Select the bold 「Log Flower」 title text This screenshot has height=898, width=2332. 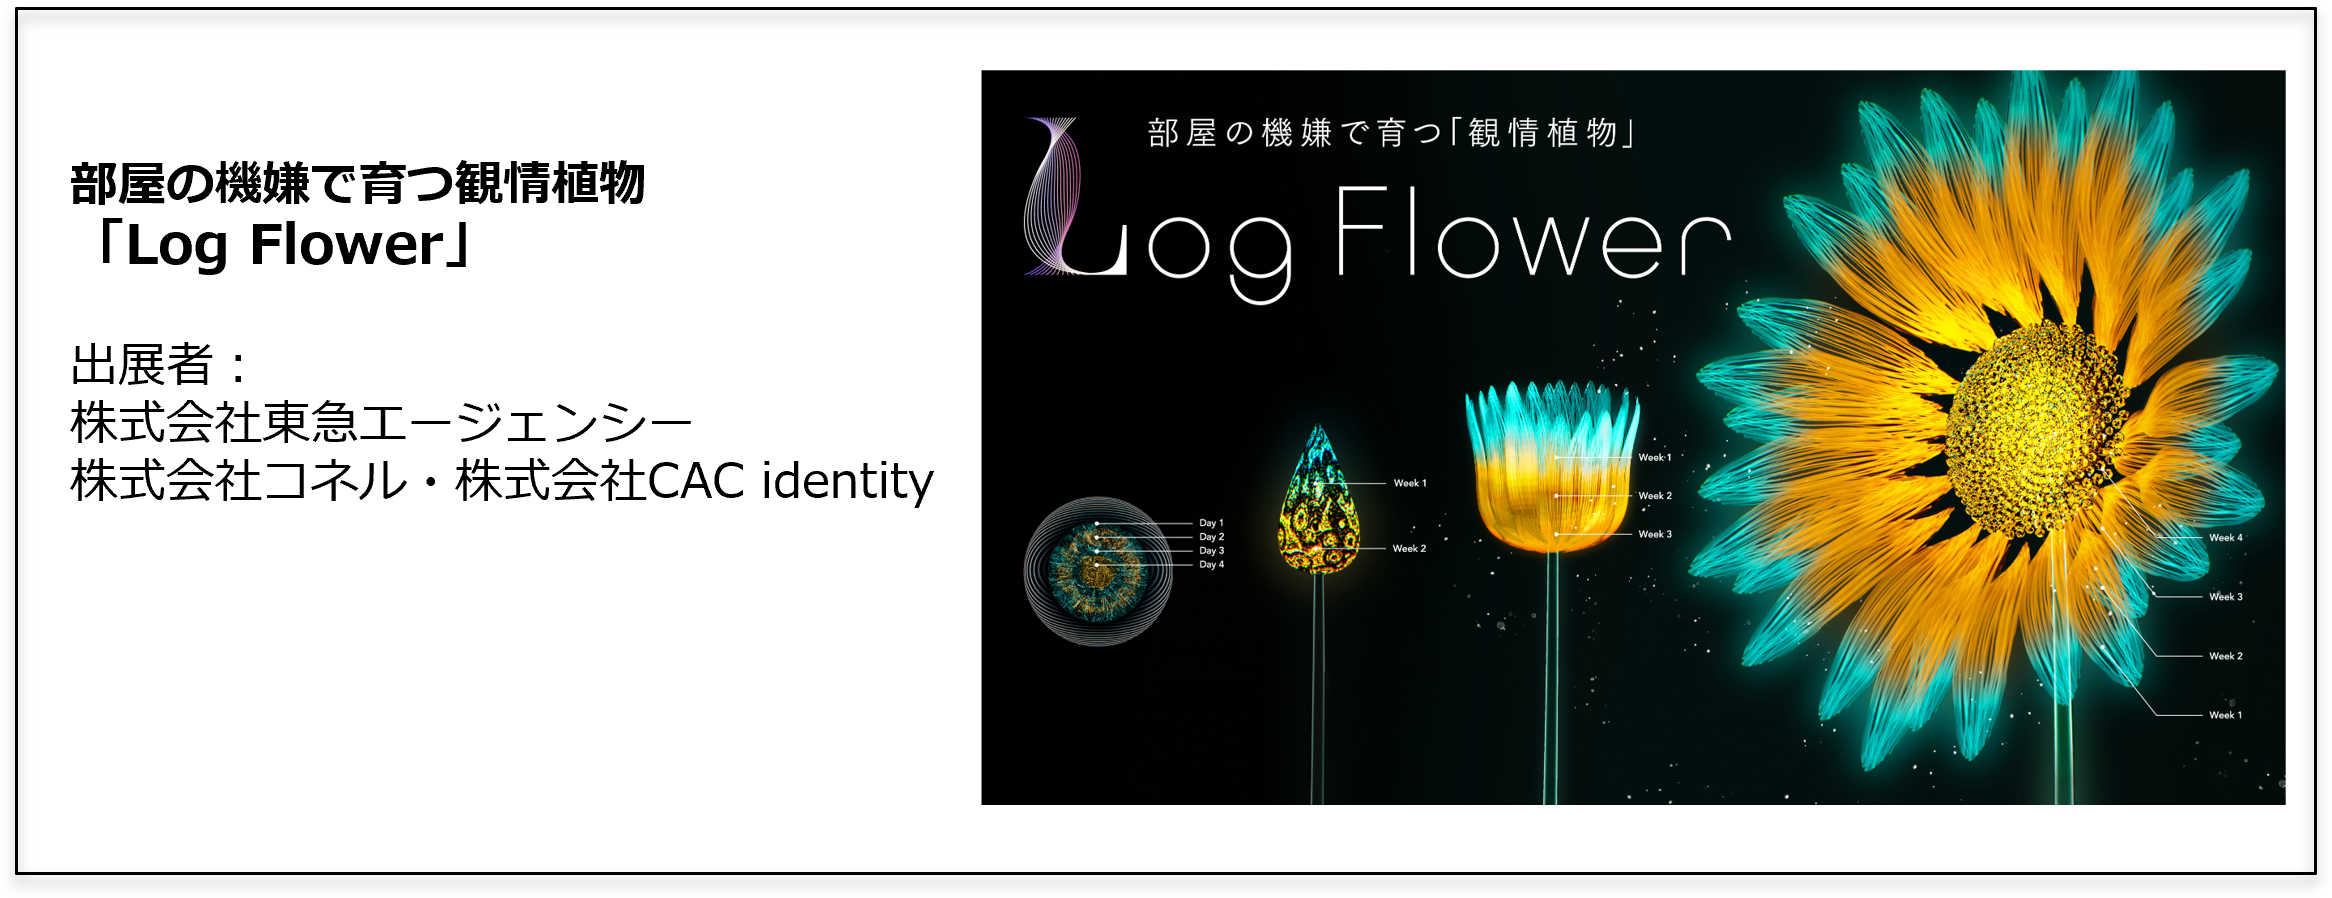click(277, 245)
